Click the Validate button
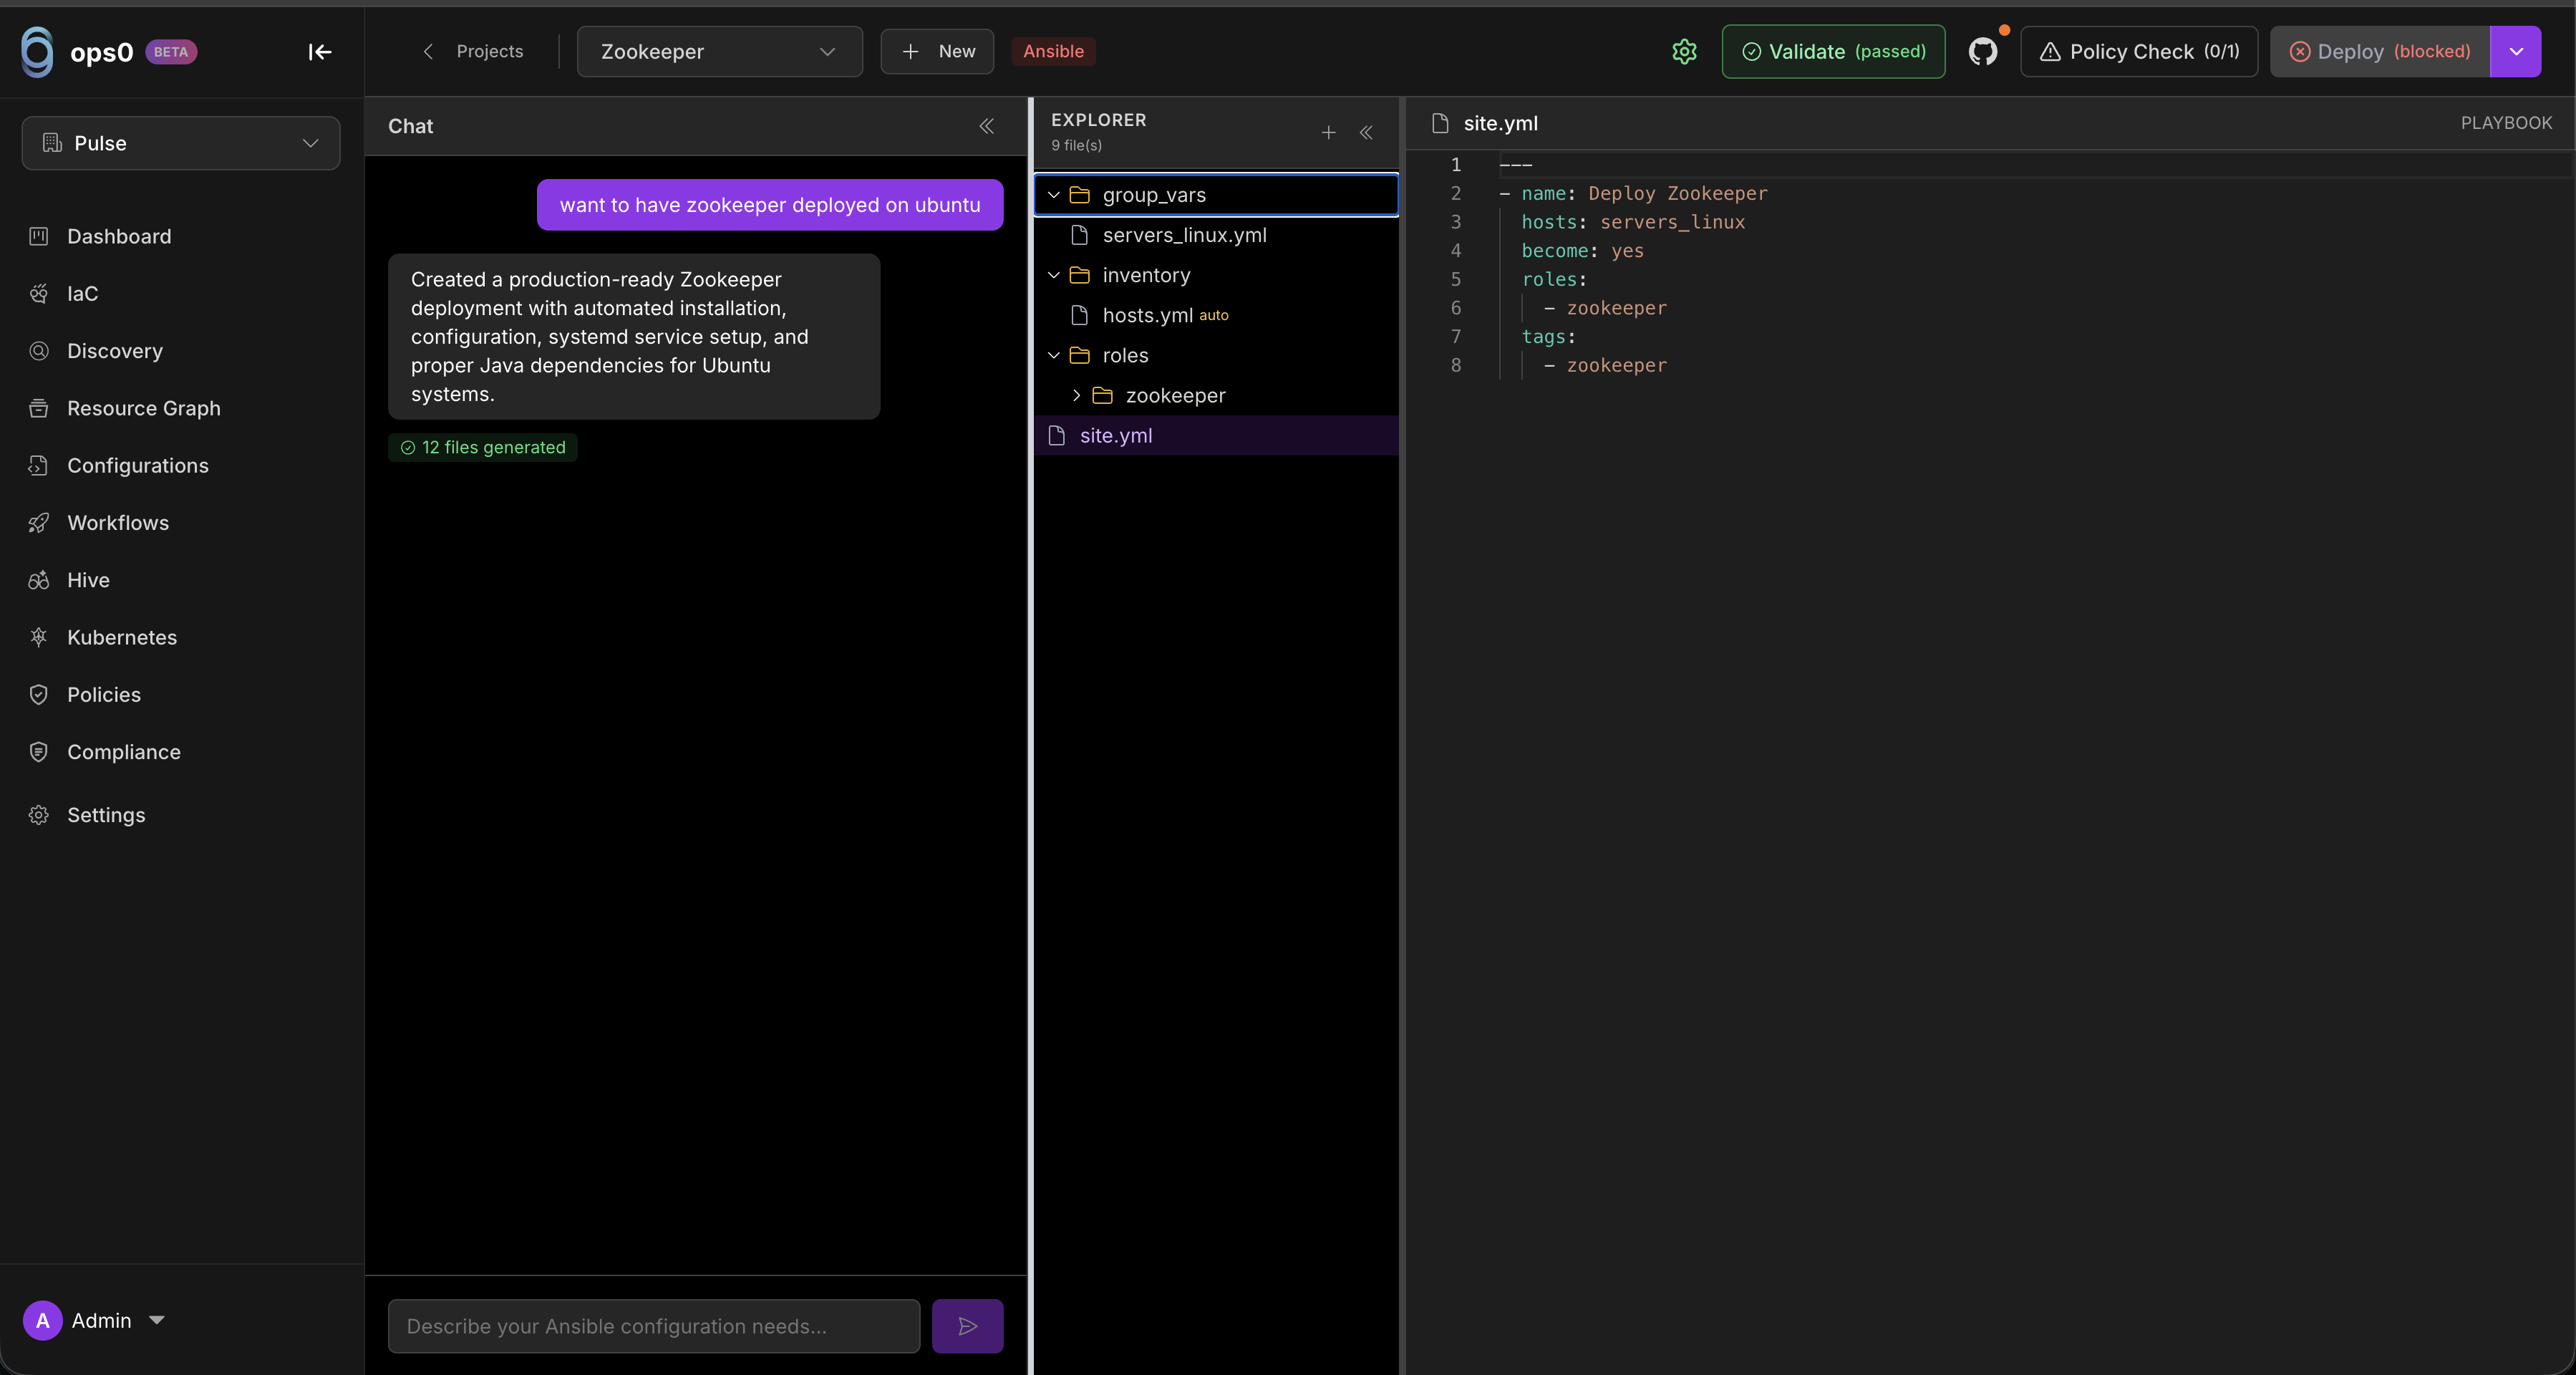 pos(1833,51)
